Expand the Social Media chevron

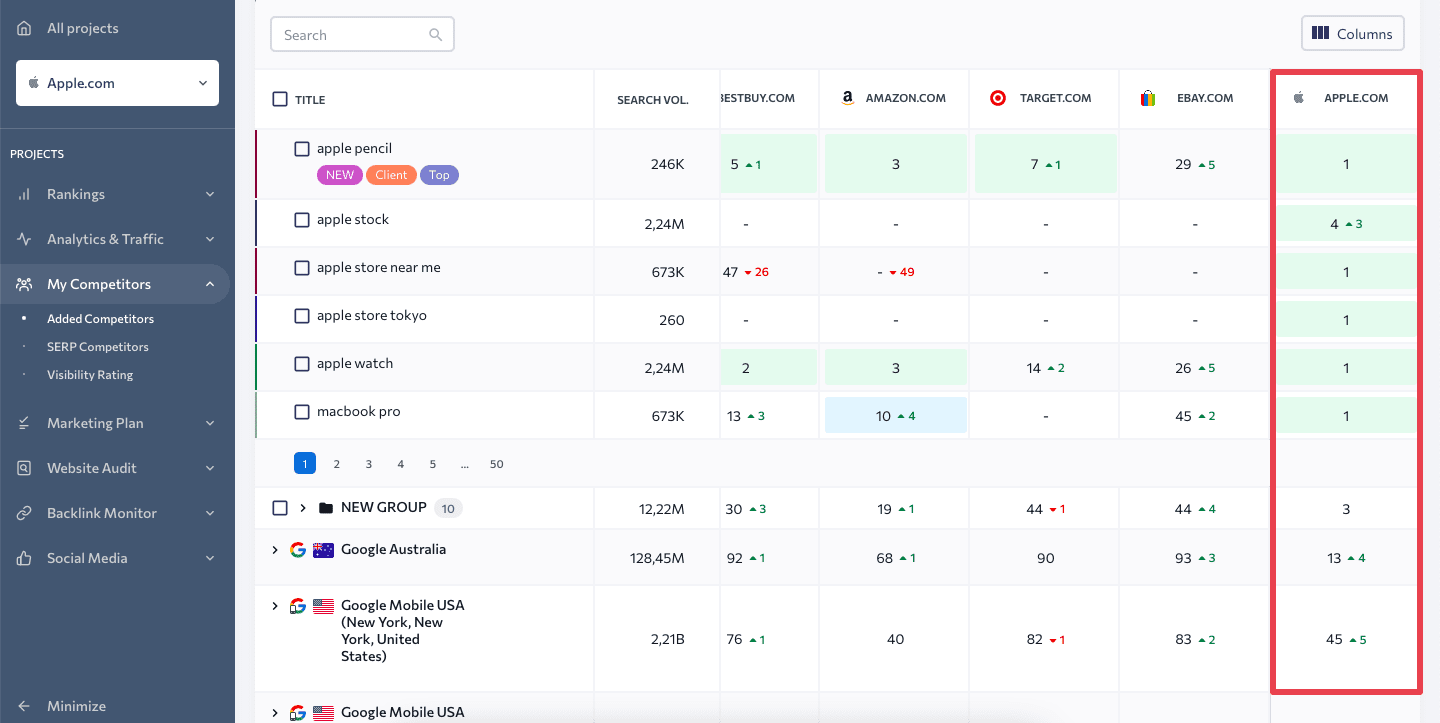tap(210, 558)
